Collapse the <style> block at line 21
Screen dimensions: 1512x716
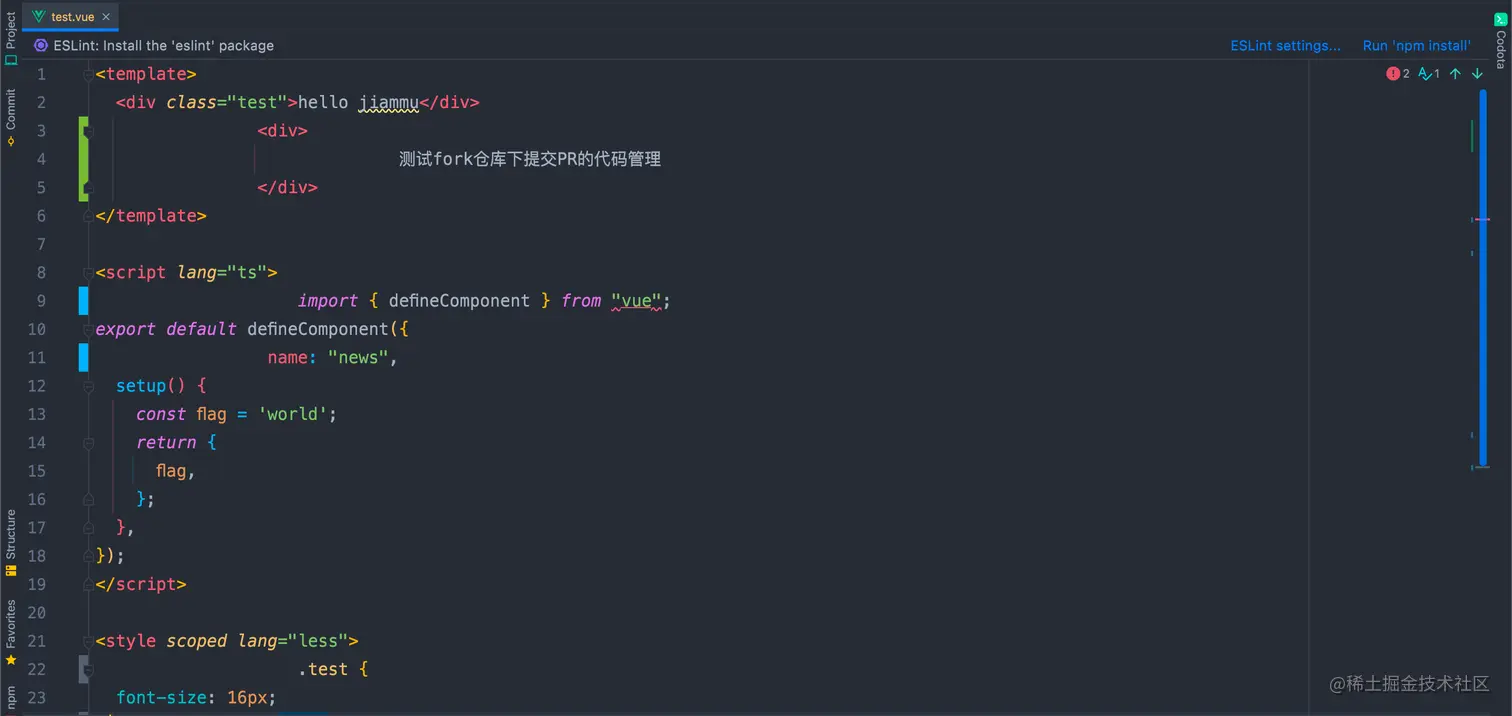click(x=89, y=641)
